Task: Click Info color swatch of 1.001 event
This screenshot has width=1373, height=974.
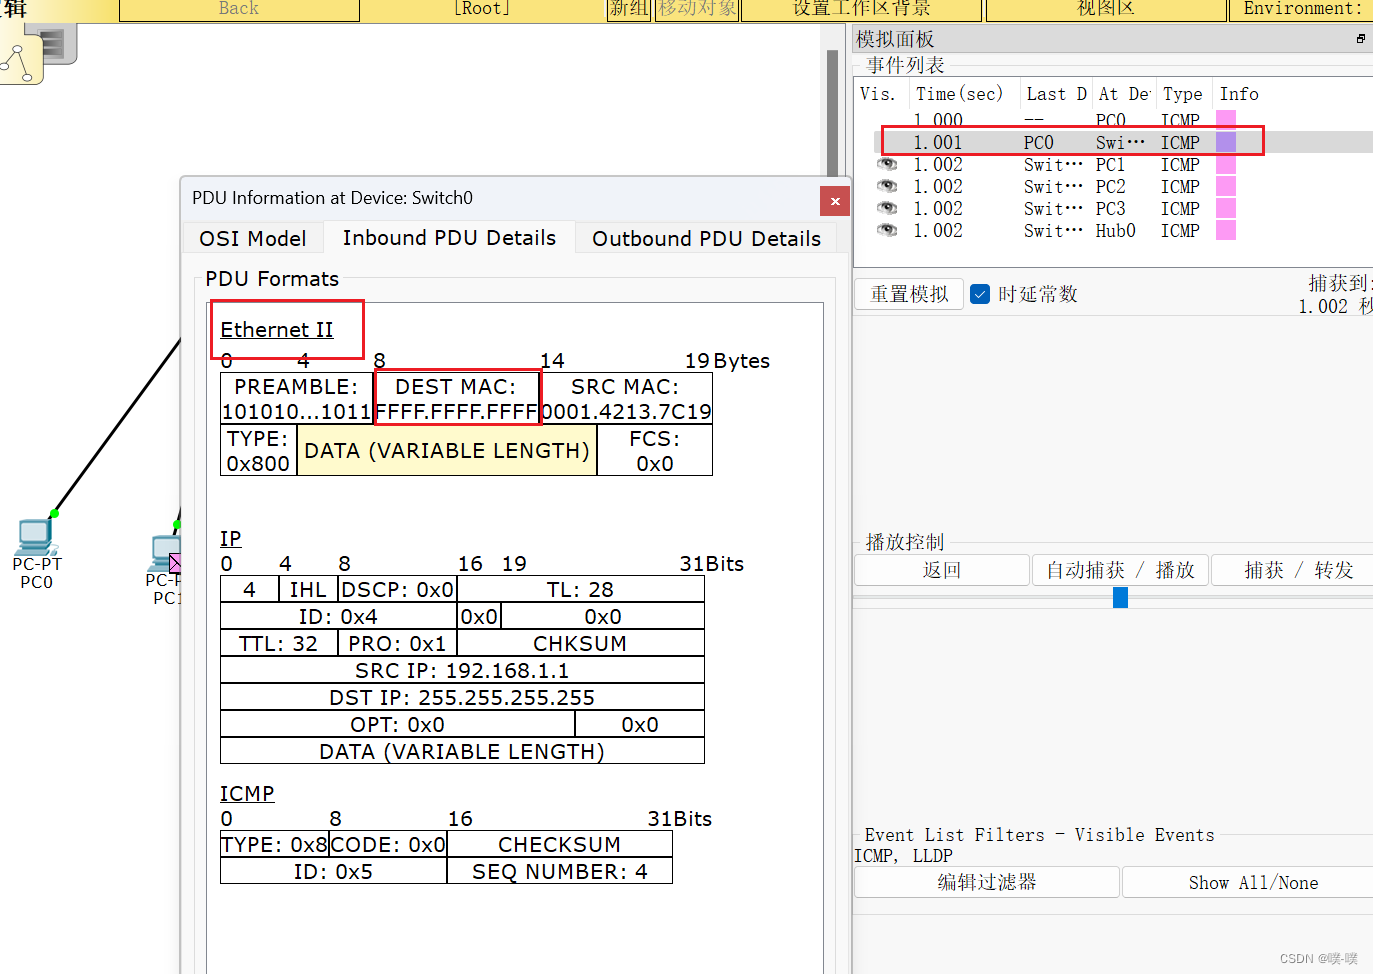Action: pyautogui.click(x=1226, y=142)
